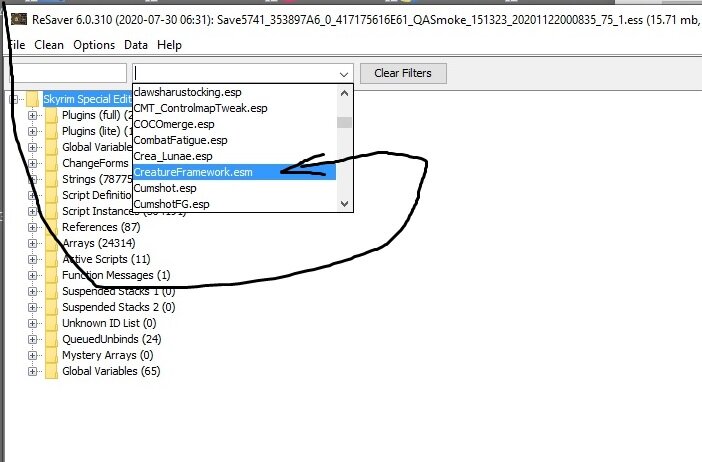
Task: Expand the Unknown ID List (0) node
Action: 32,323
